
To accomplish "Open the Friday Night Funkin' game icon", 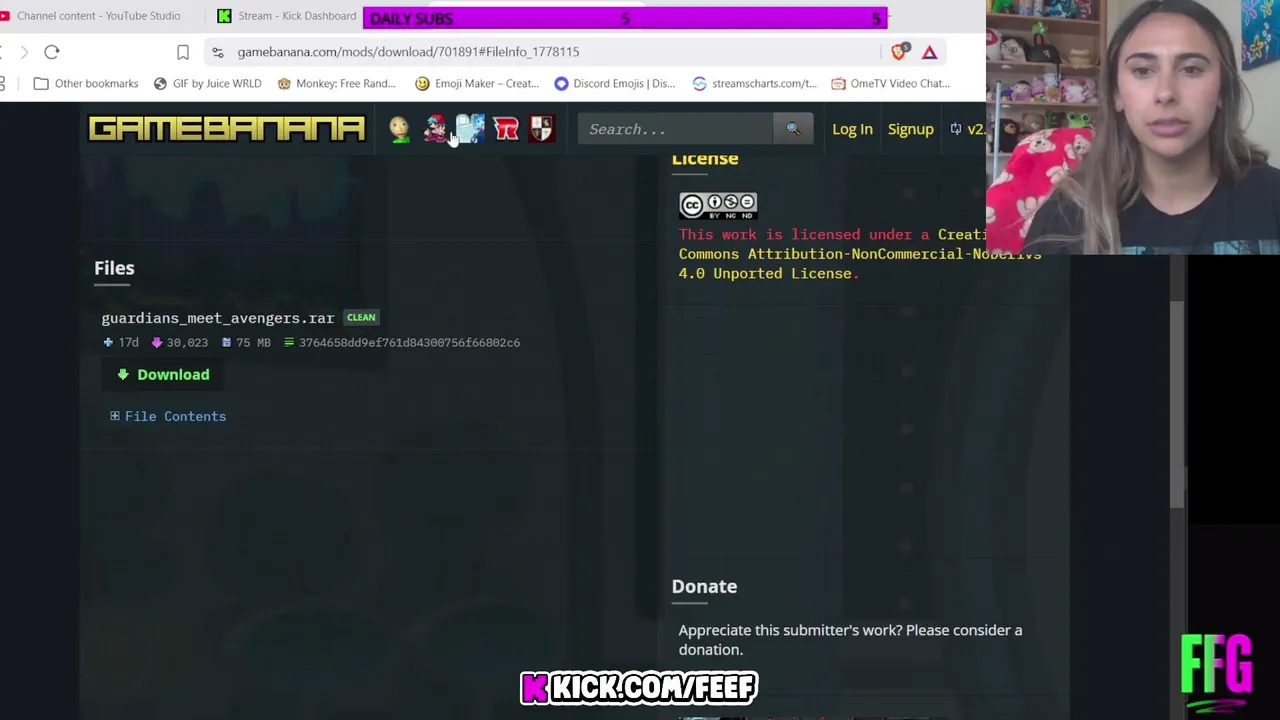I will (435, 129).
